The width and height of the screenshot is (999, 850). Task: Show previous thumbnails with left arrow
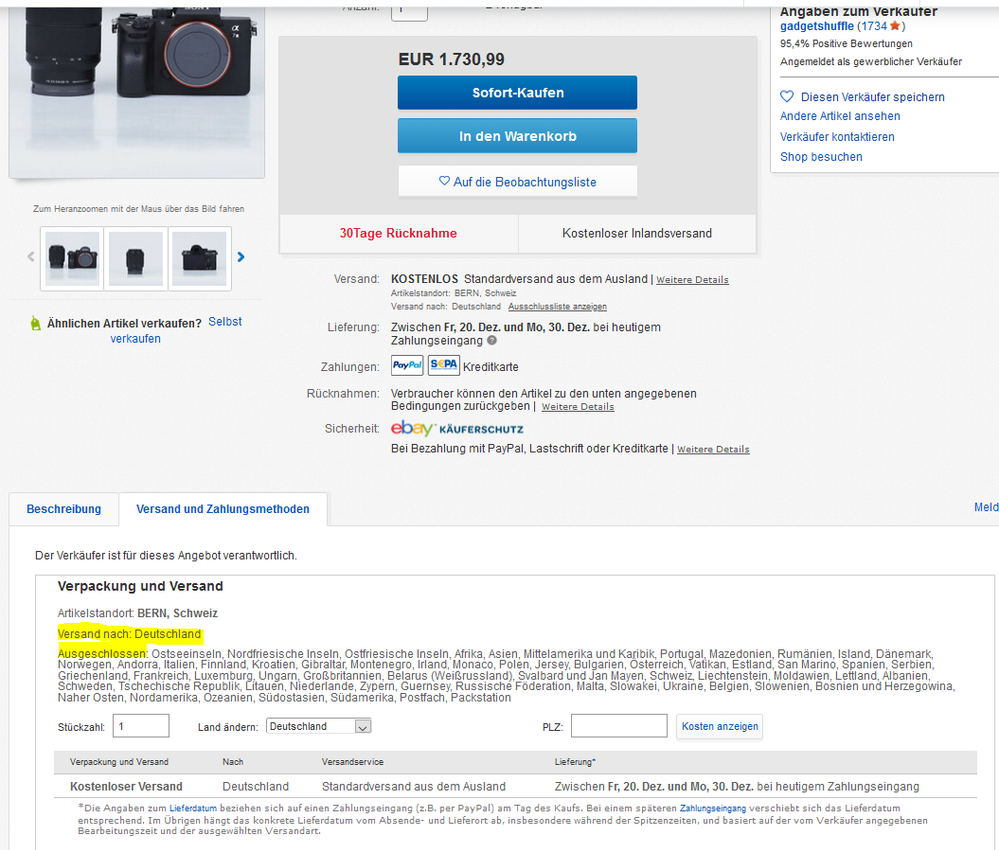[x=31, y=257]
